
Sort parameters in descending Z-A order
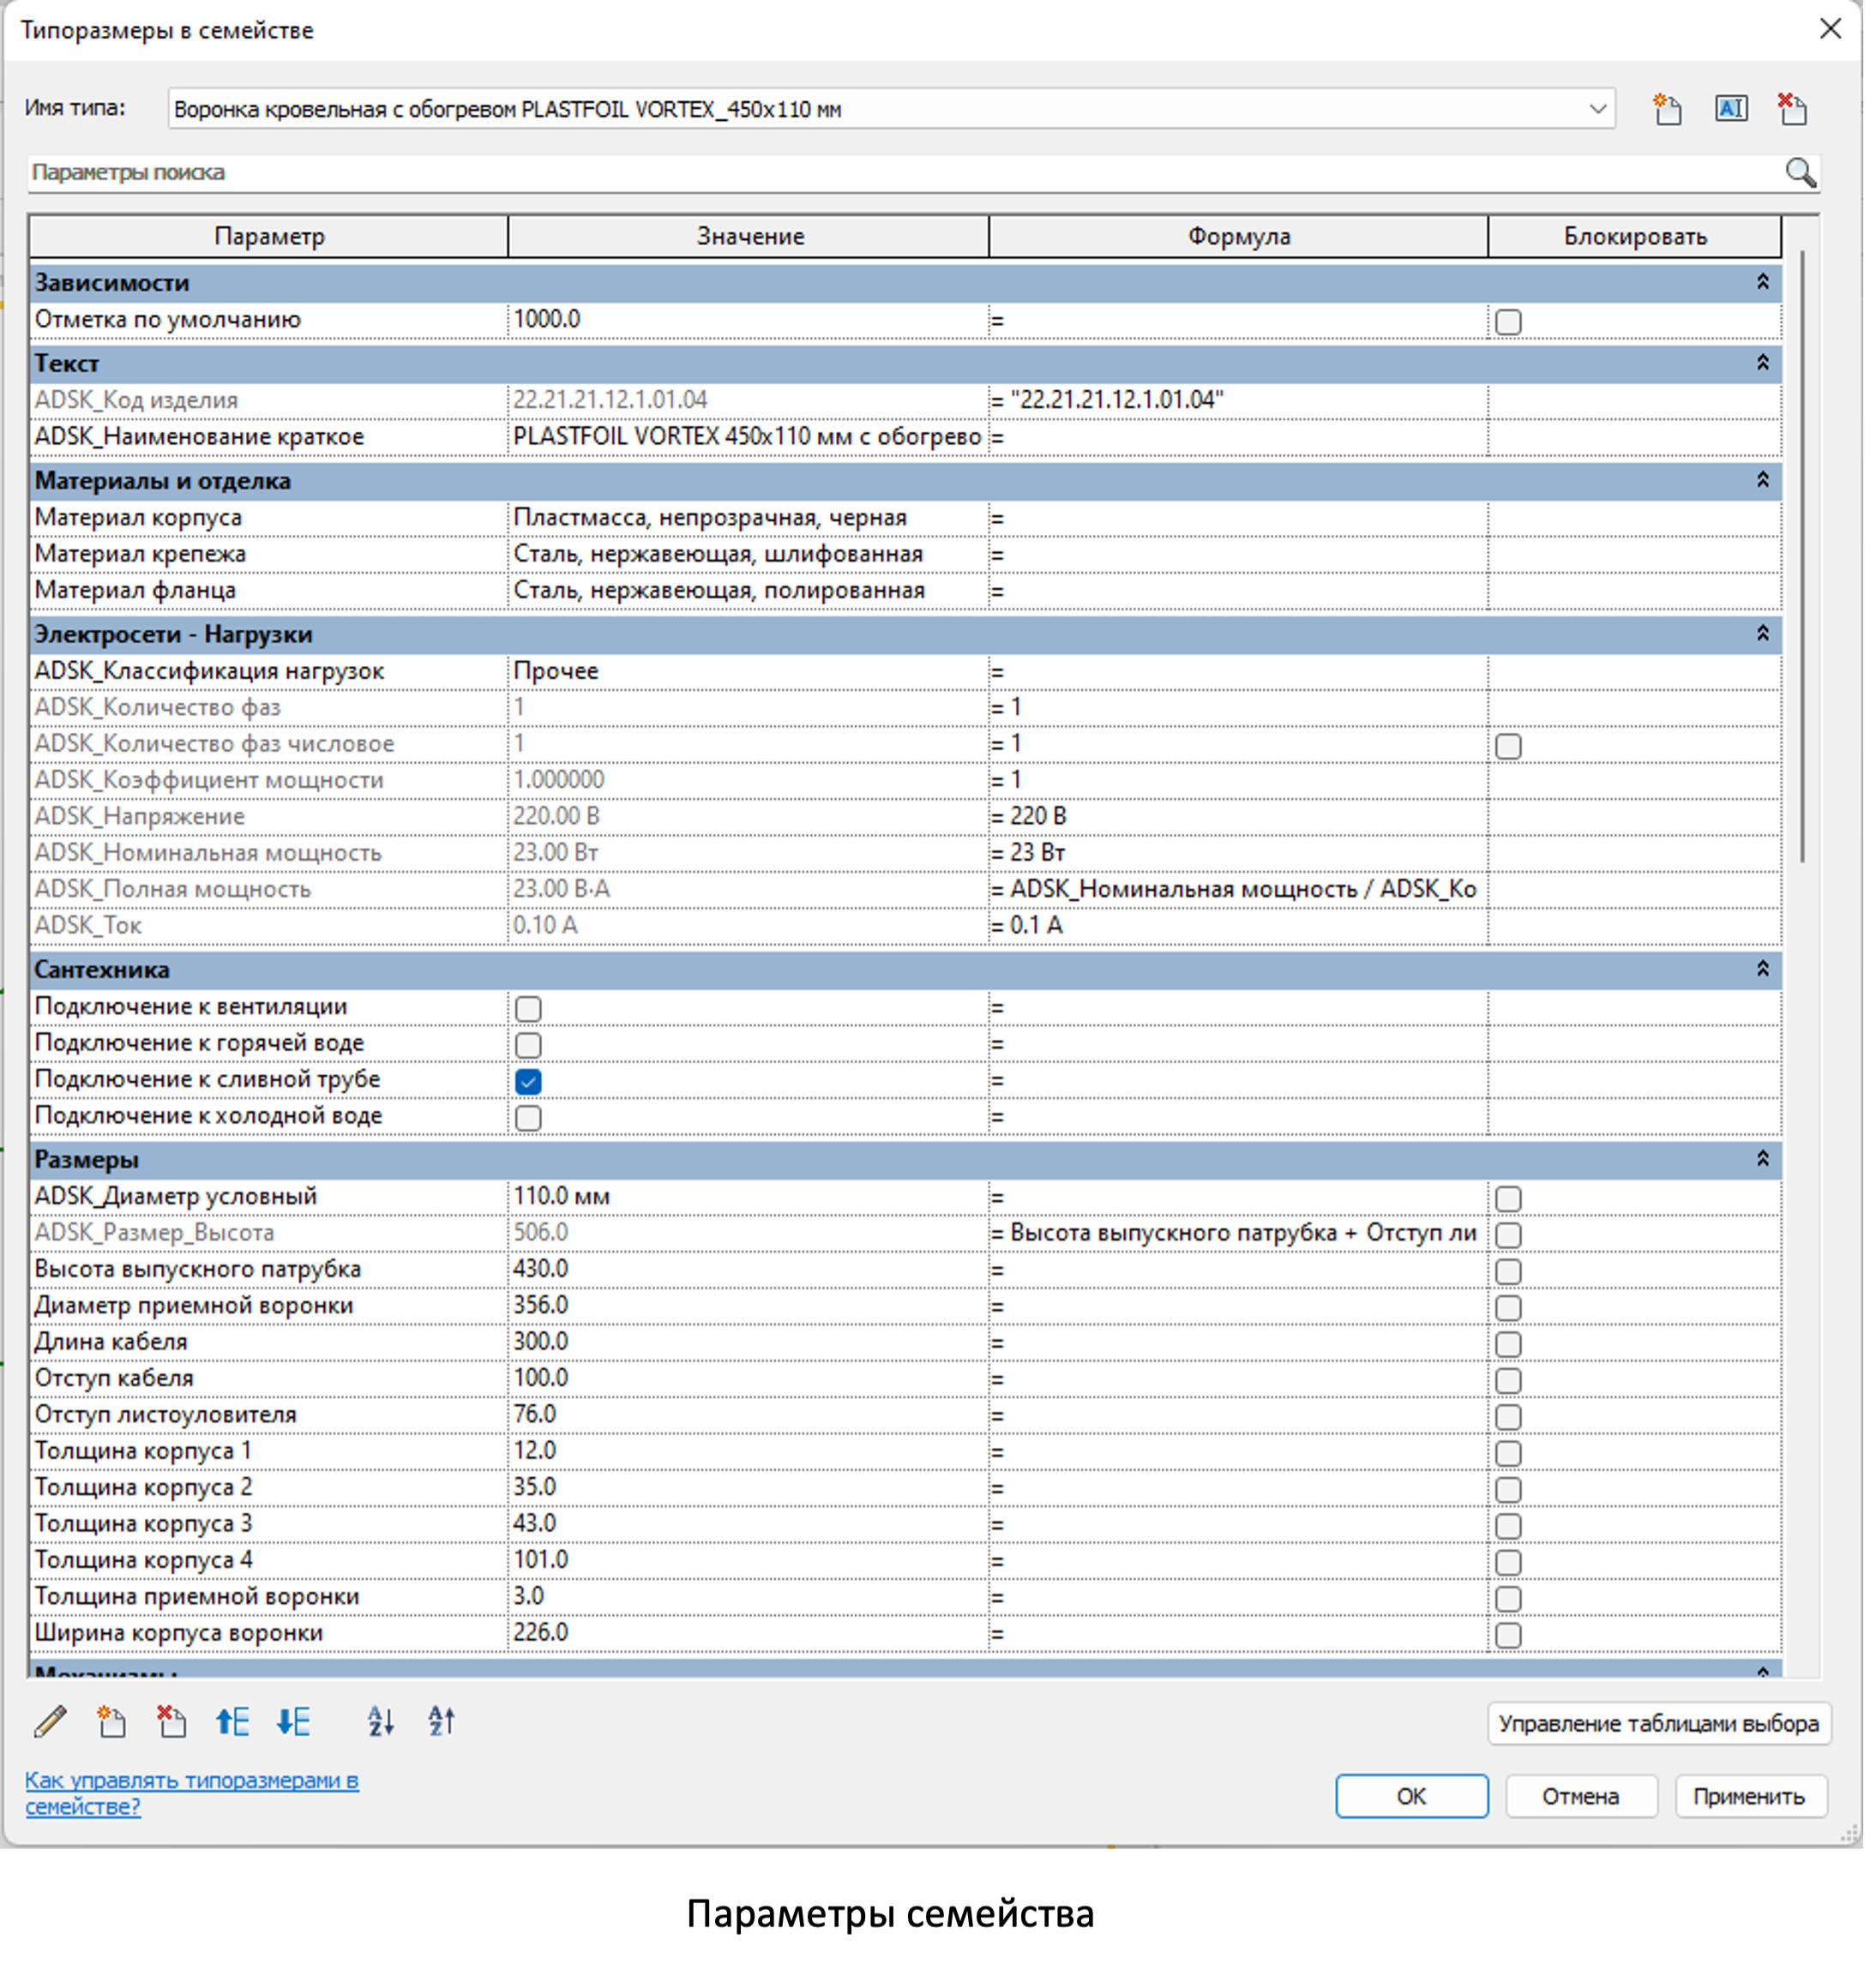(x=441, y=1721)
